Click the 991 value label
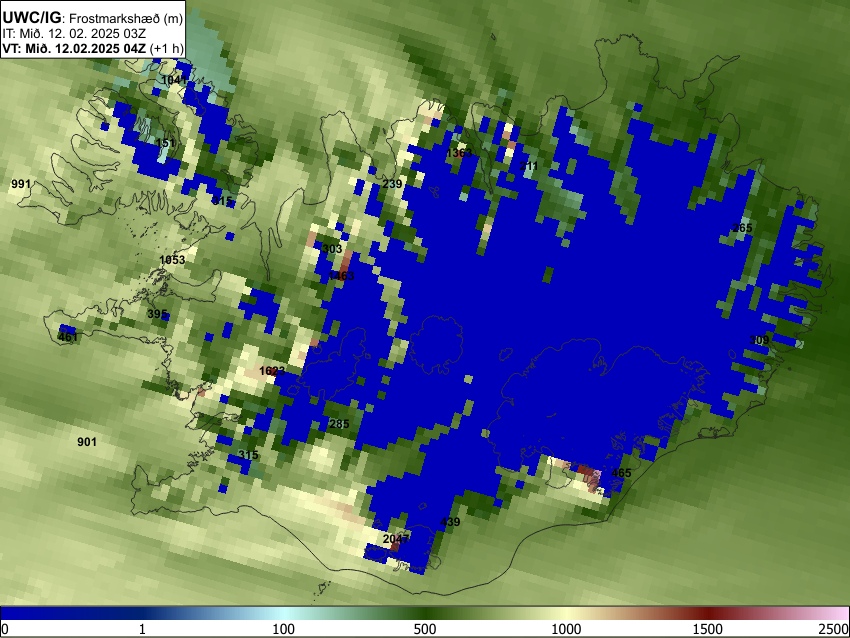This screenshot has width=850, height=638. point(21,184)
